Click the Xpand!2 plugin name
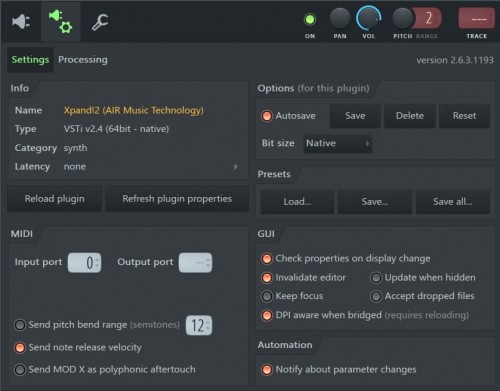The width and height of the screenshot is (500, 391). coord(133,110)
